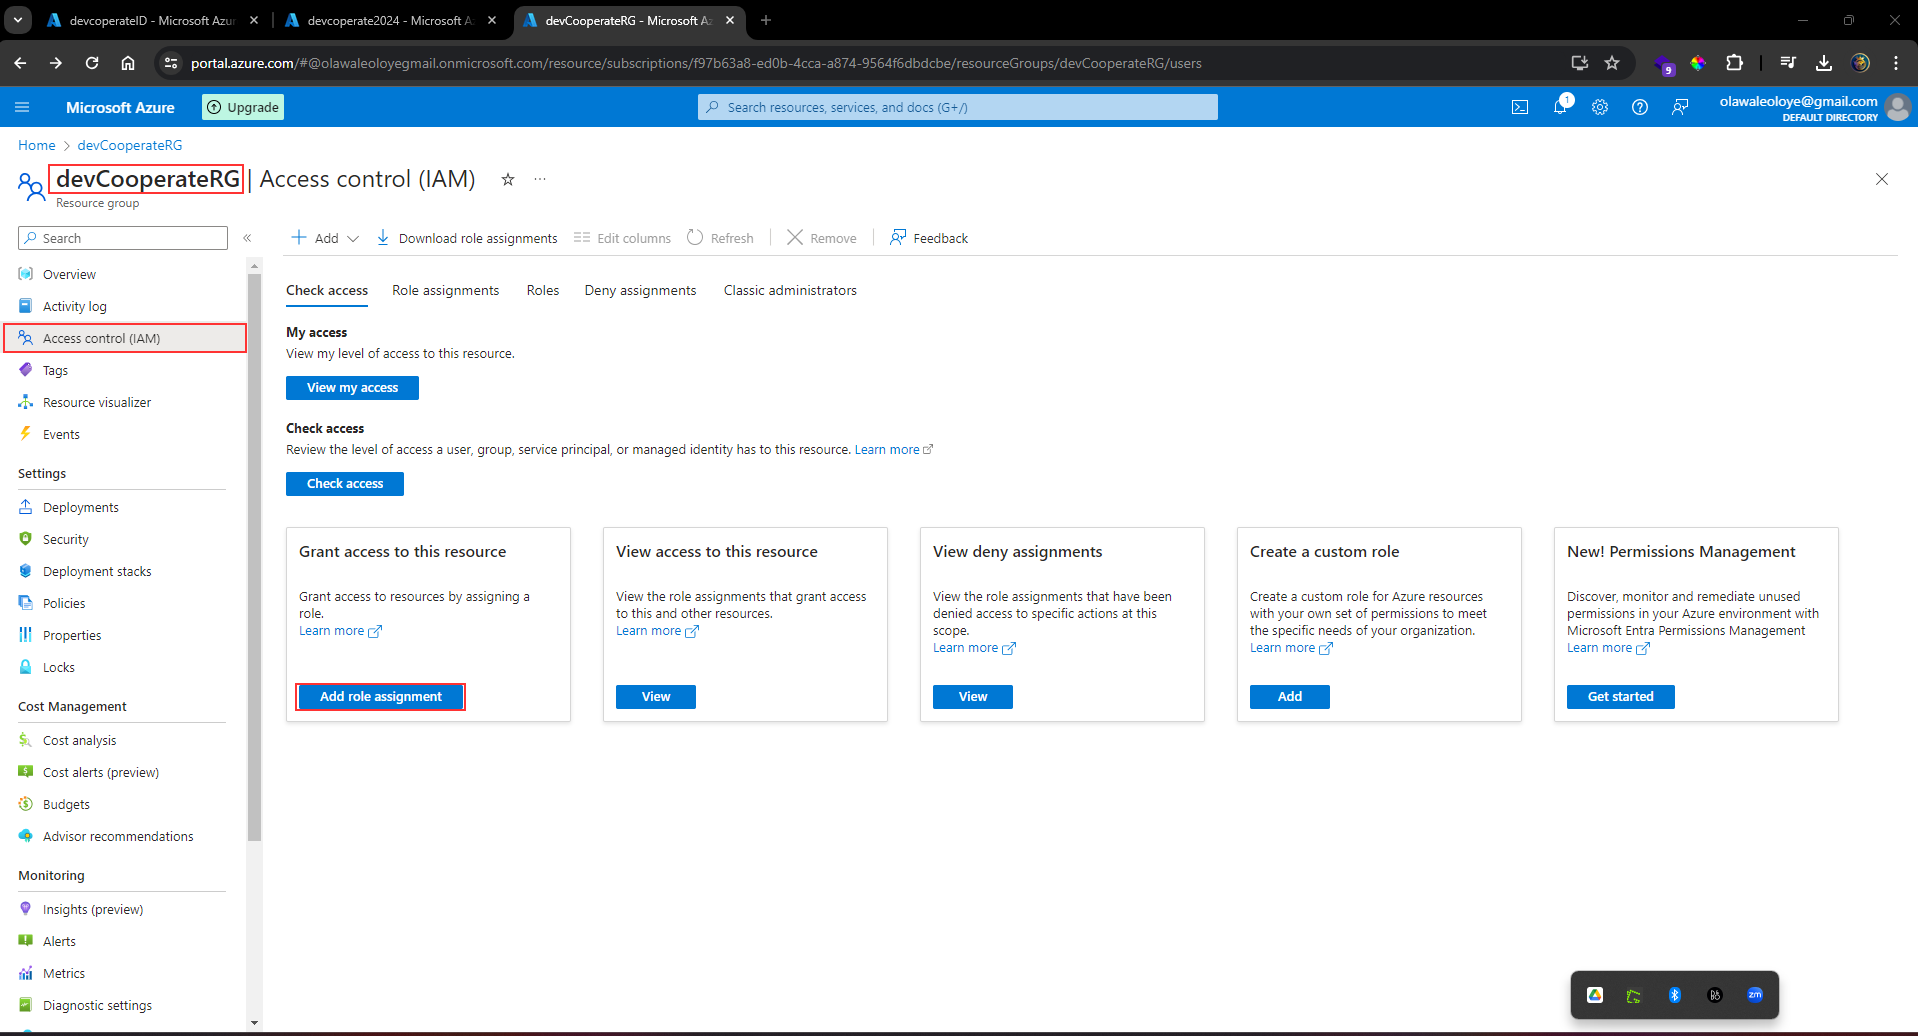
Task: Open the Feedback panel icon
Action: click(898, 238)
